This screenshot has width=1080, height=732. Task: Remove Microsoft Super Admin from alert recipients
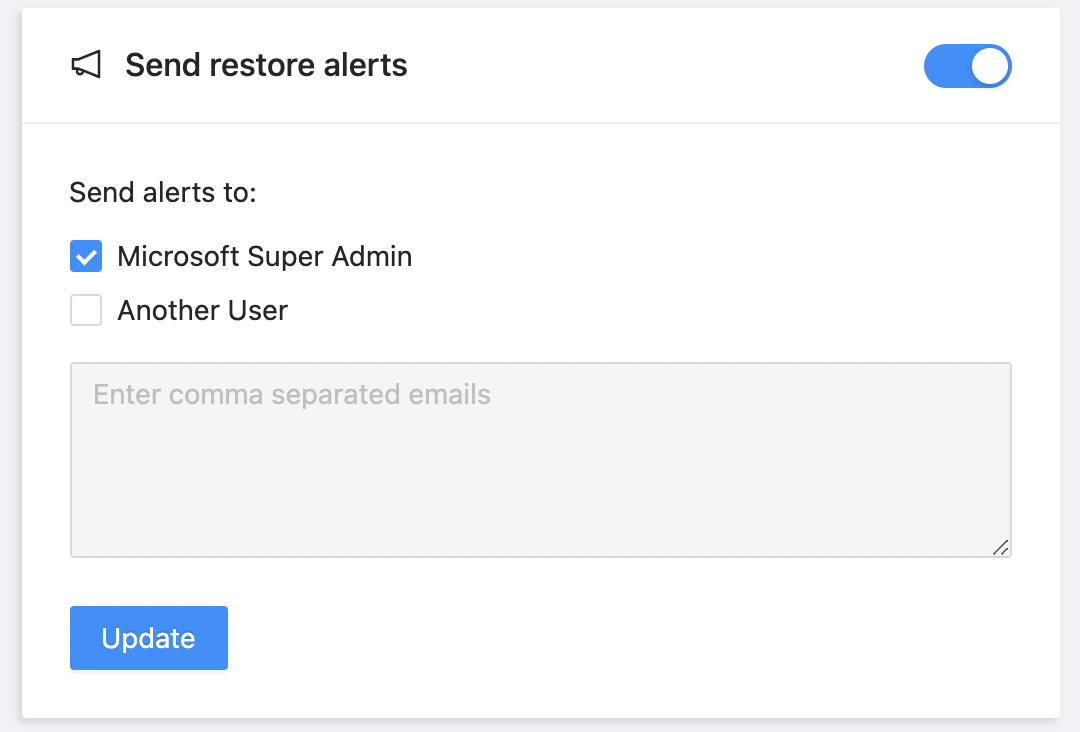click(86, 256)
